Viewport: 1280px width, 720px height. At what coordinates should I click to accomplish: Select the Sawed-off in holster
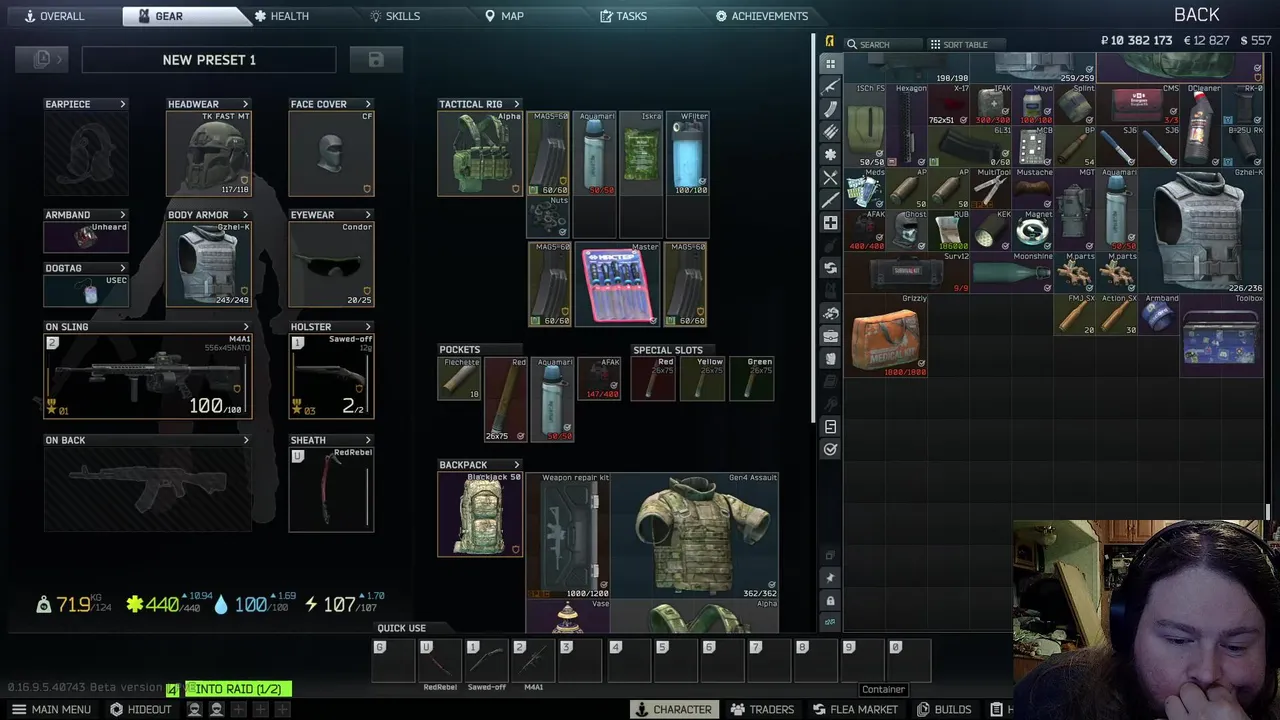pyautogui.click(x=331, y=376)
